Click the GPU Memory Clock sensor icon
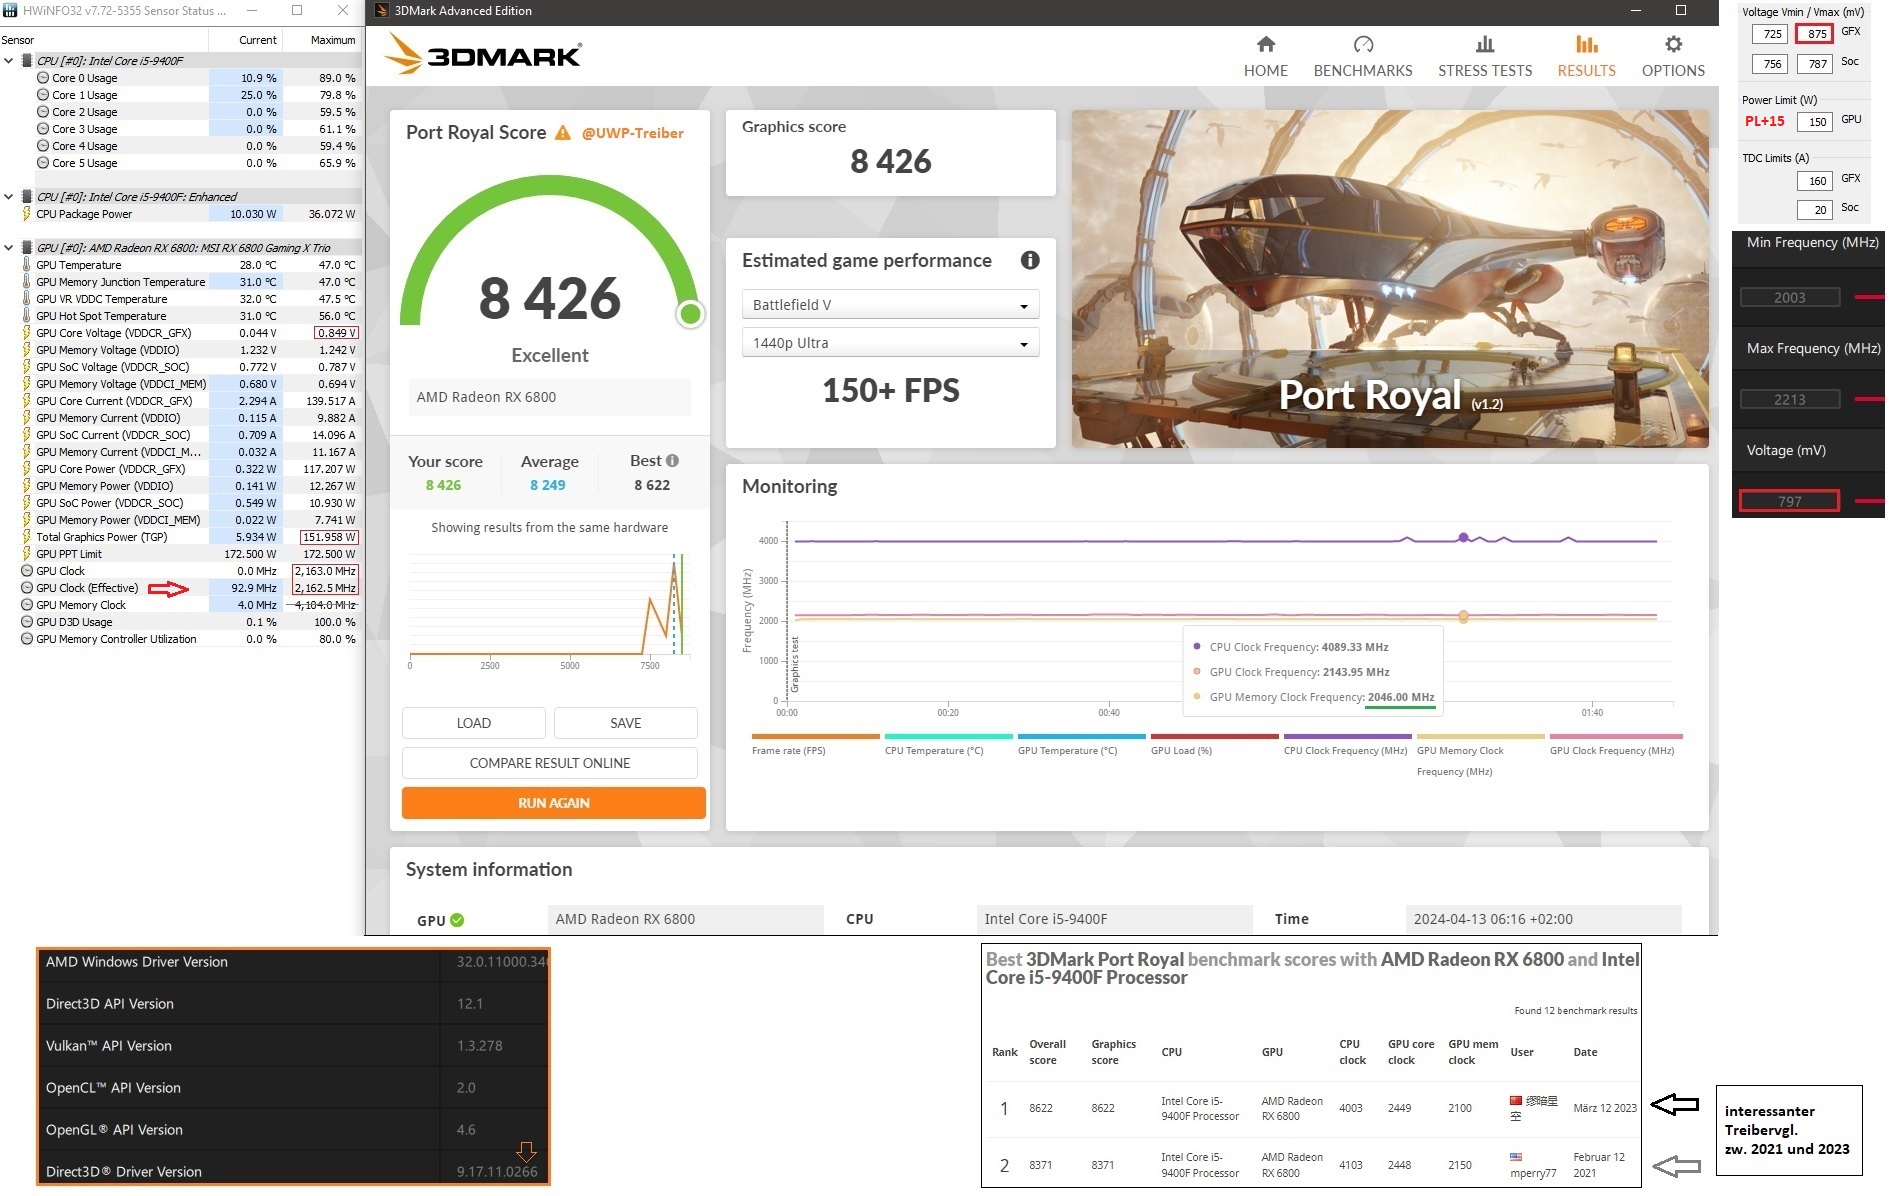The height and width of the screenshot is (1196, 1896). [27, 605]
